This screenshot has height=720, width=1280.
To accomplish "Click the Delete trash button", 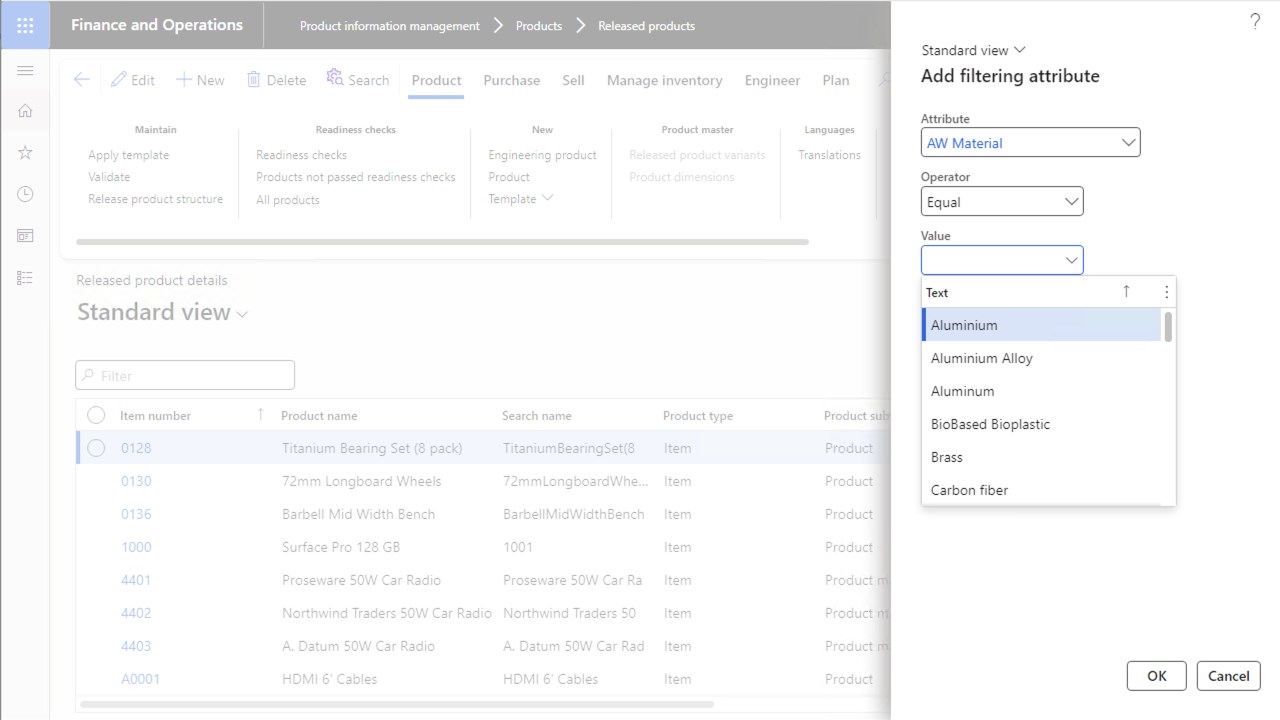I will pyautogui.click(x=276, y=80).
